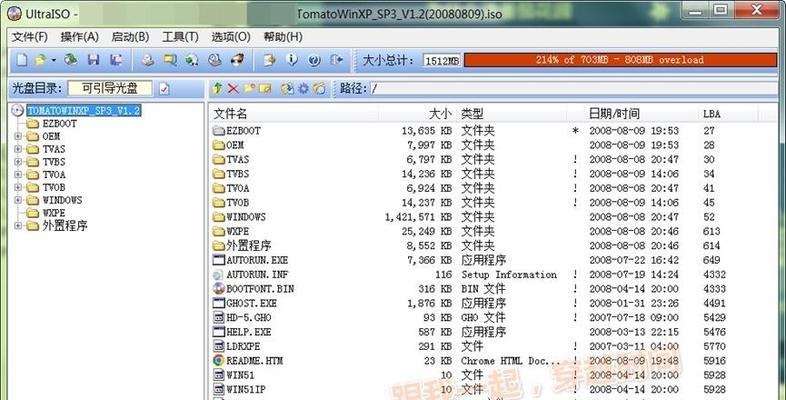Open the dropdown arrow beside Open icon

pyautogui.click(x=53, y=60)
